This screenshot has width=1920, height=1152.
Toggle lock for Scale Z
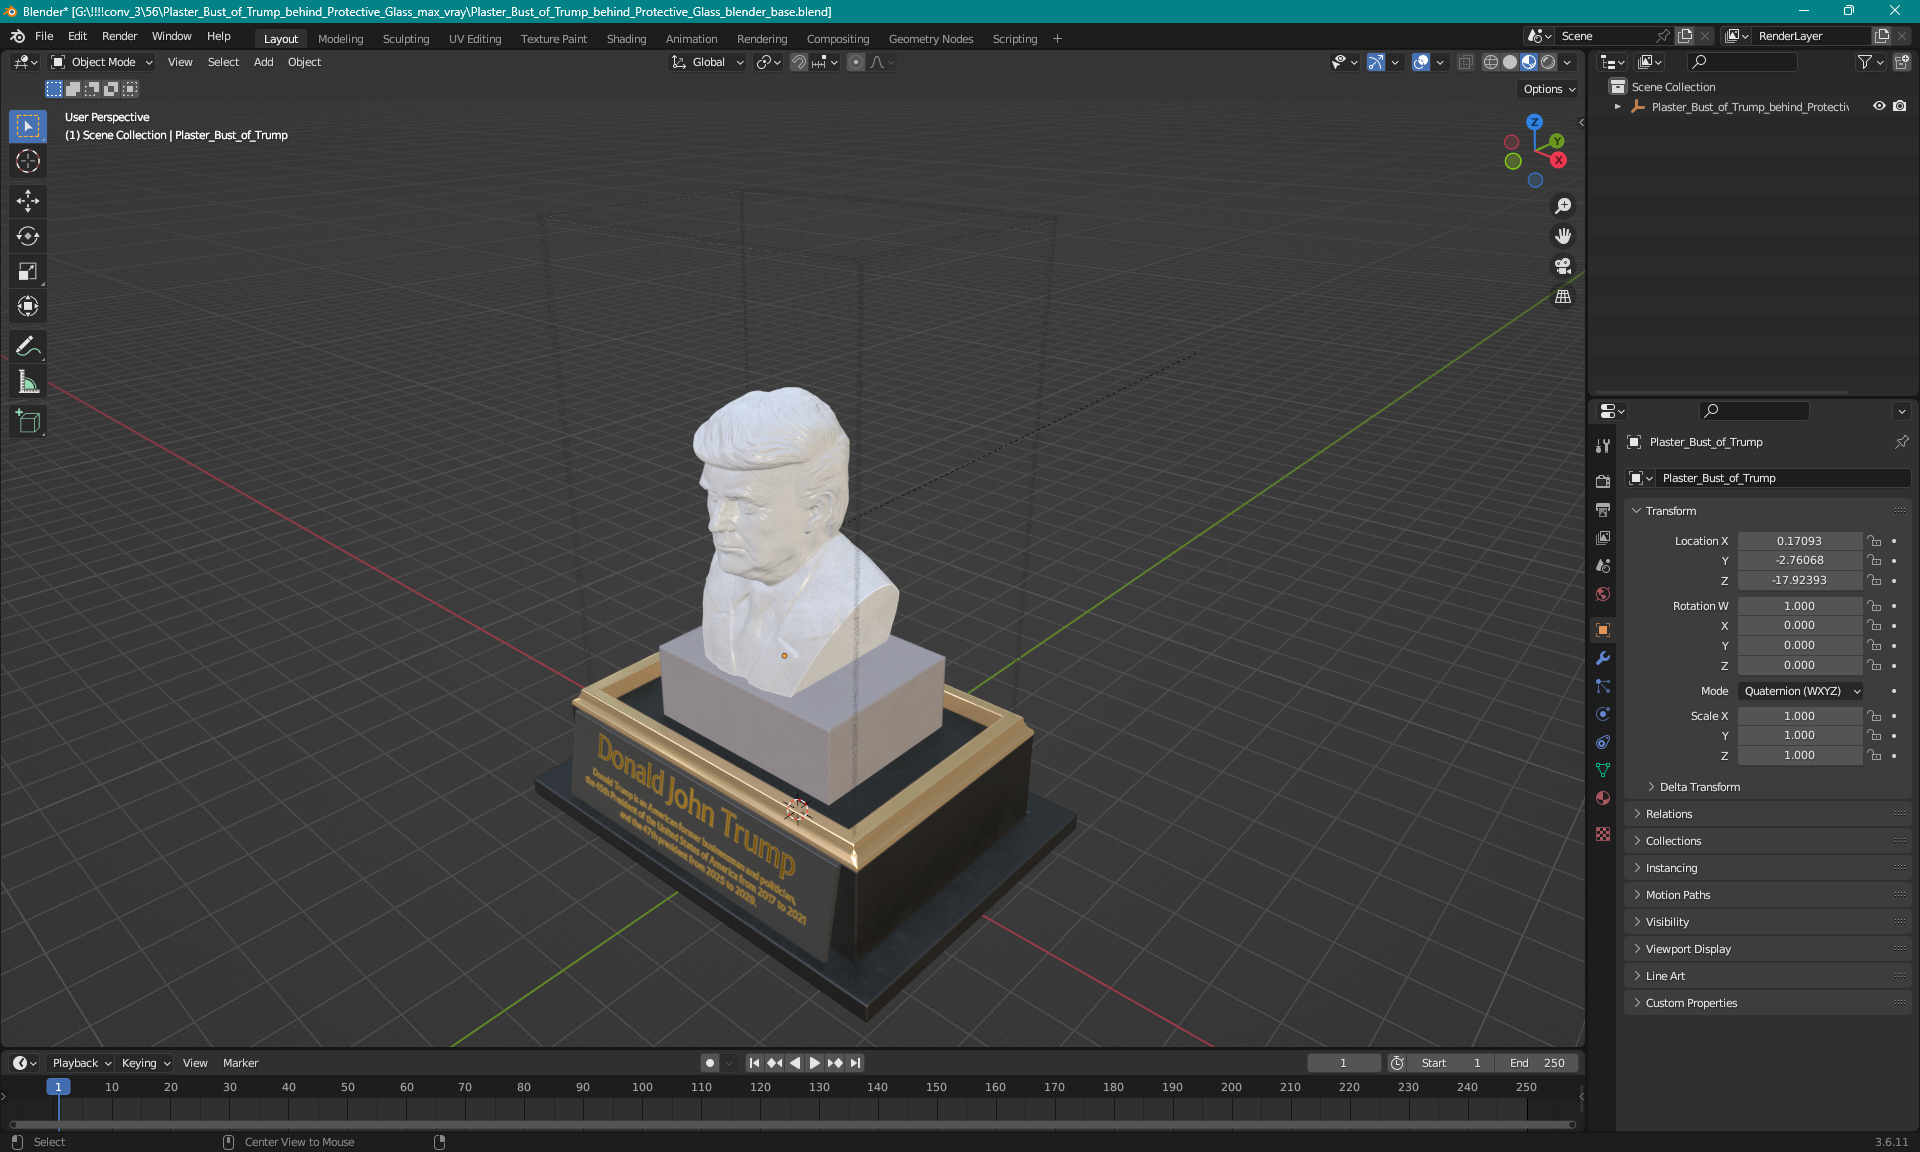click(1875, 755)
